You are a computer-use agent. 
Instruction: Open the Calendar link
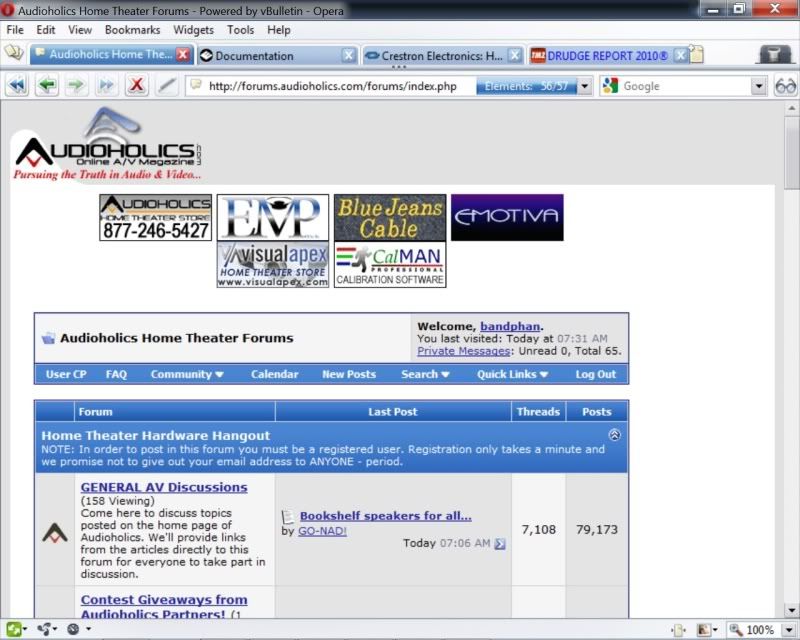[x=274, y=374]
